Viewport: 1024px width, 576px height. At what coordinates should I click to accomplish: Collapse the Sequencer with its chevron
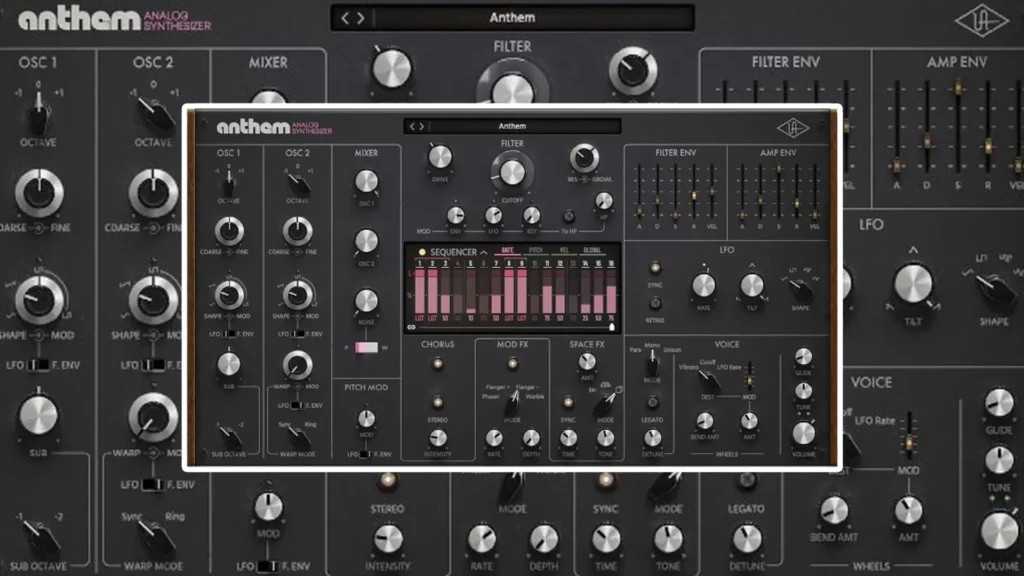[484, 252]
